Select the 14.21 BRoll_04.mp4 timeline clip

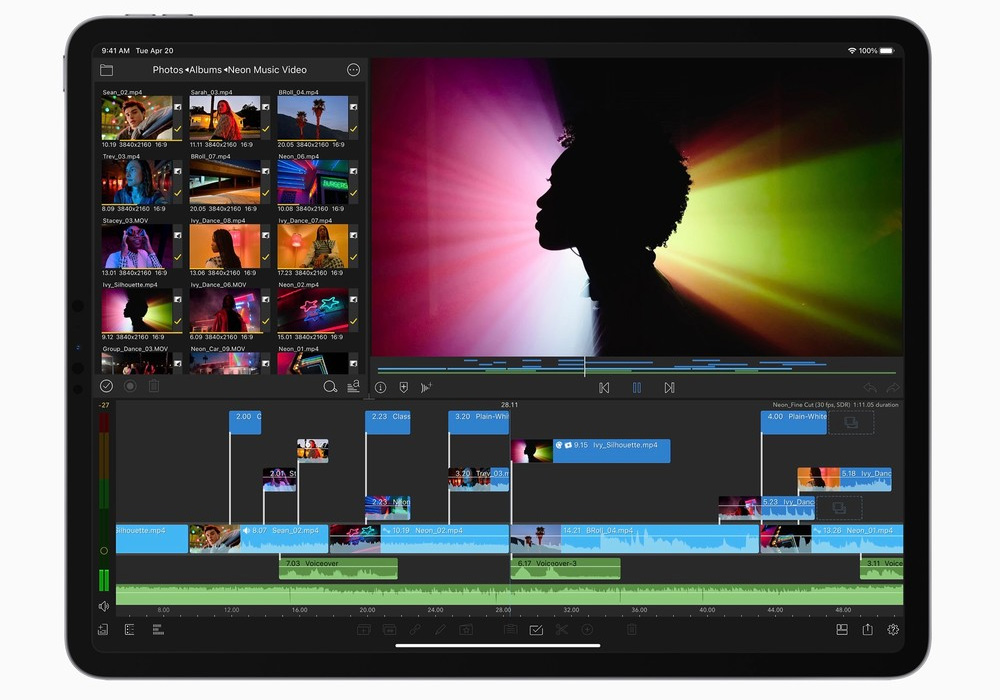pos(635,539)
